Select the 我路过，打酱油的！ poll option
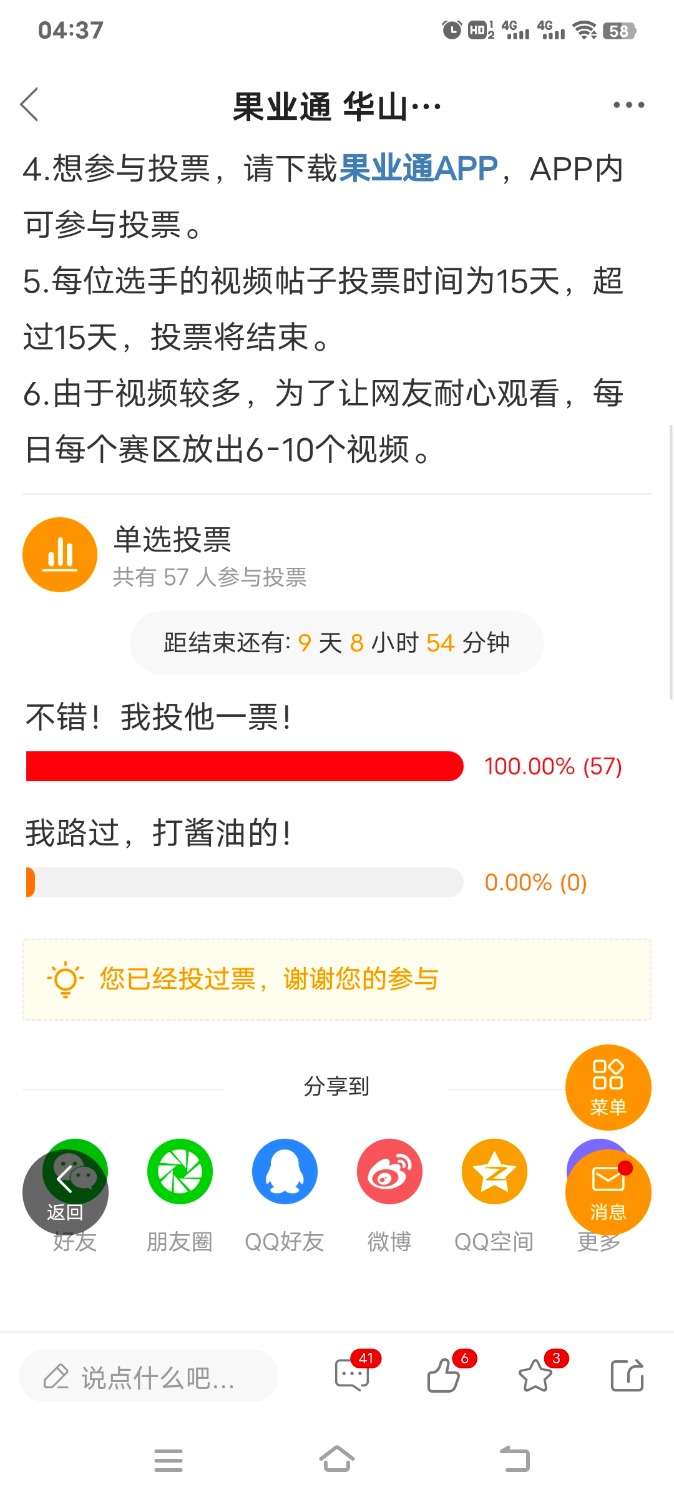The height and width of the screenshot is (1500, 674). point(158,833)
